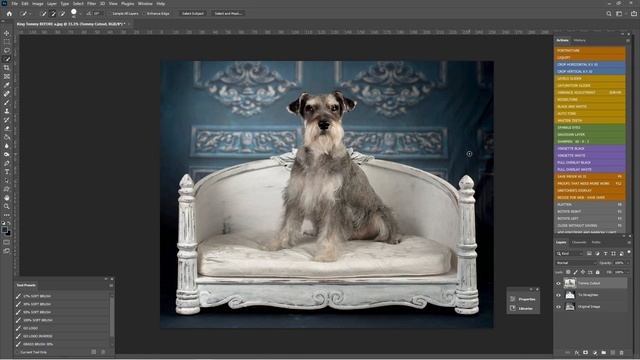Run the PORTRAITURE action

click(x=590, y=51)
